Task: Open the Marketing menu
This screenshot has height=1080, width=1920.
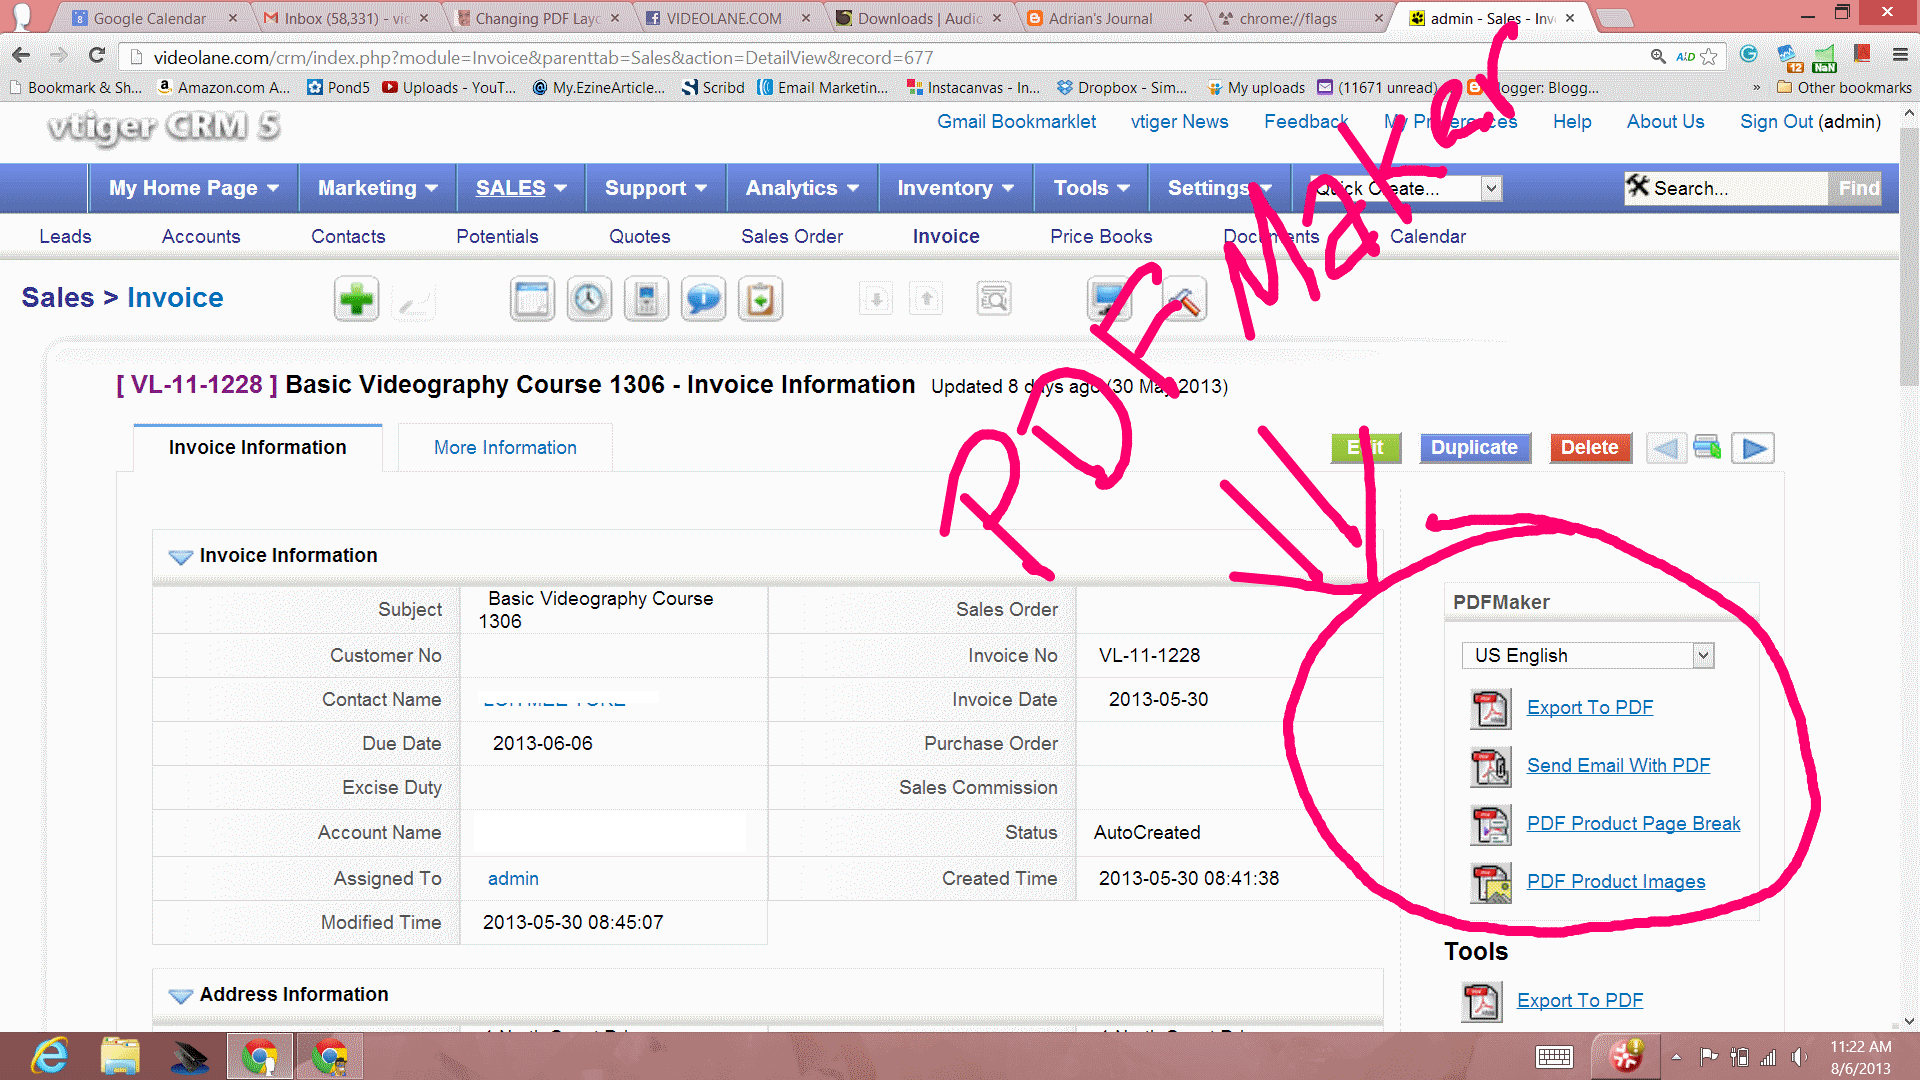Action: tap(375, 188)
